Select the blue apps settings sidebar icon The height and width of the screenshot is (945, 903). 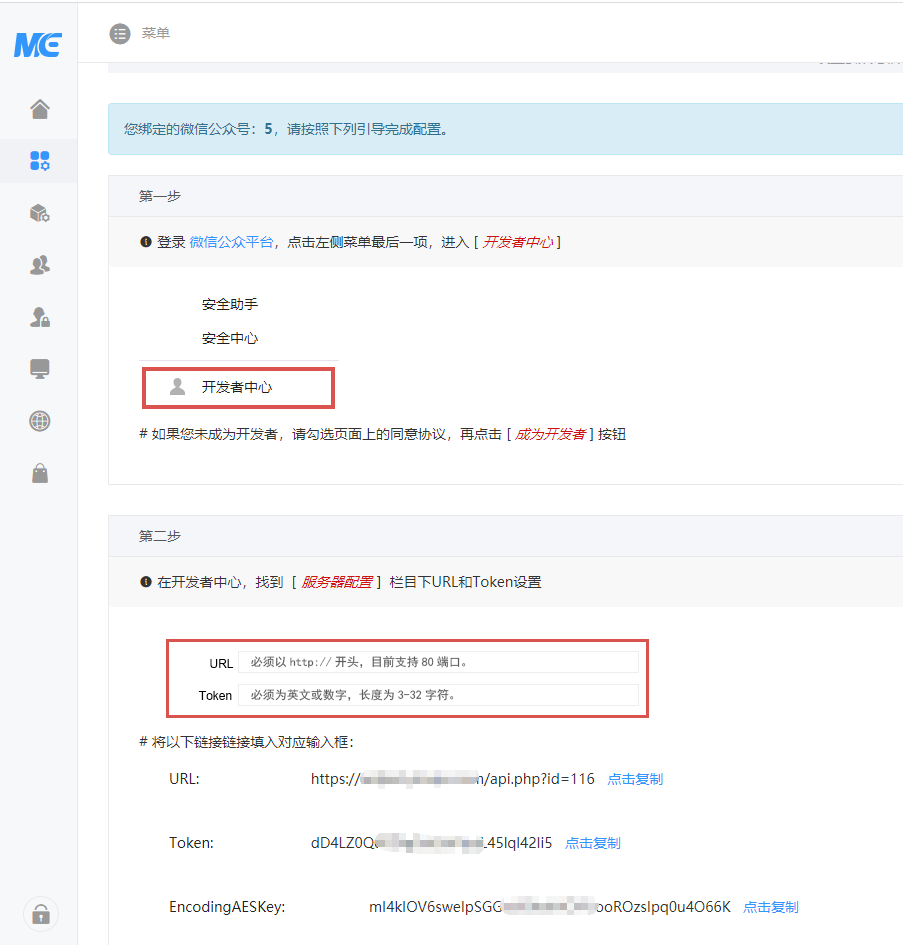40,161
